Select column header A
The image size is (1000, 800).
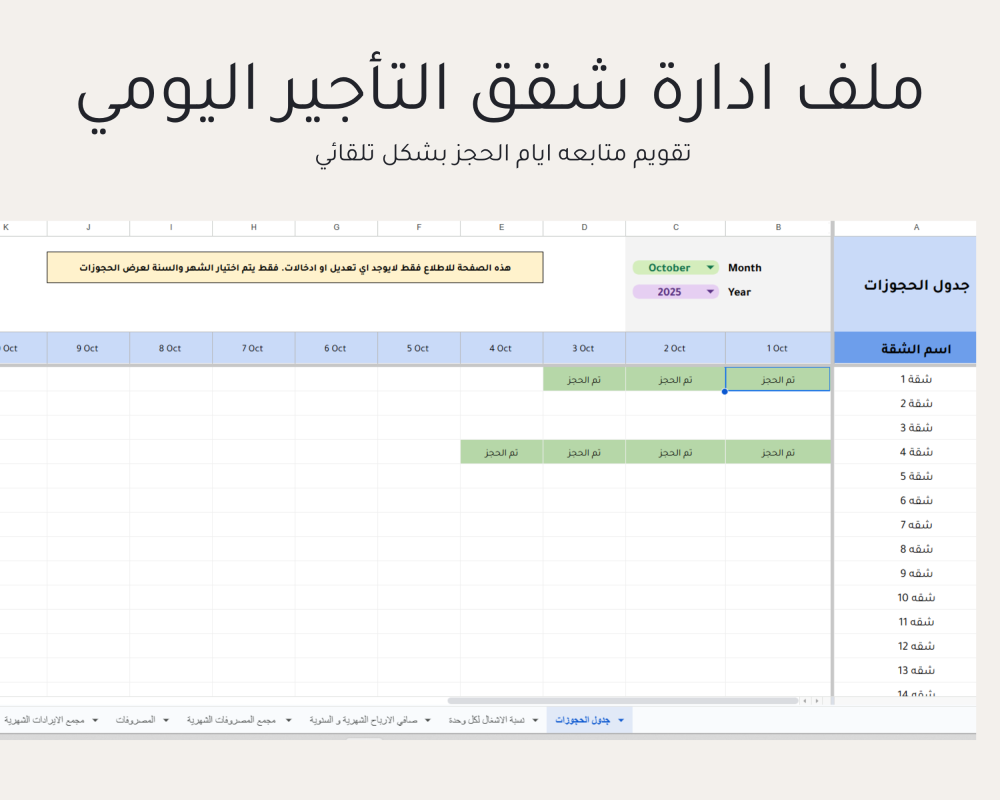pyautogui.click(x=916, y=228)
